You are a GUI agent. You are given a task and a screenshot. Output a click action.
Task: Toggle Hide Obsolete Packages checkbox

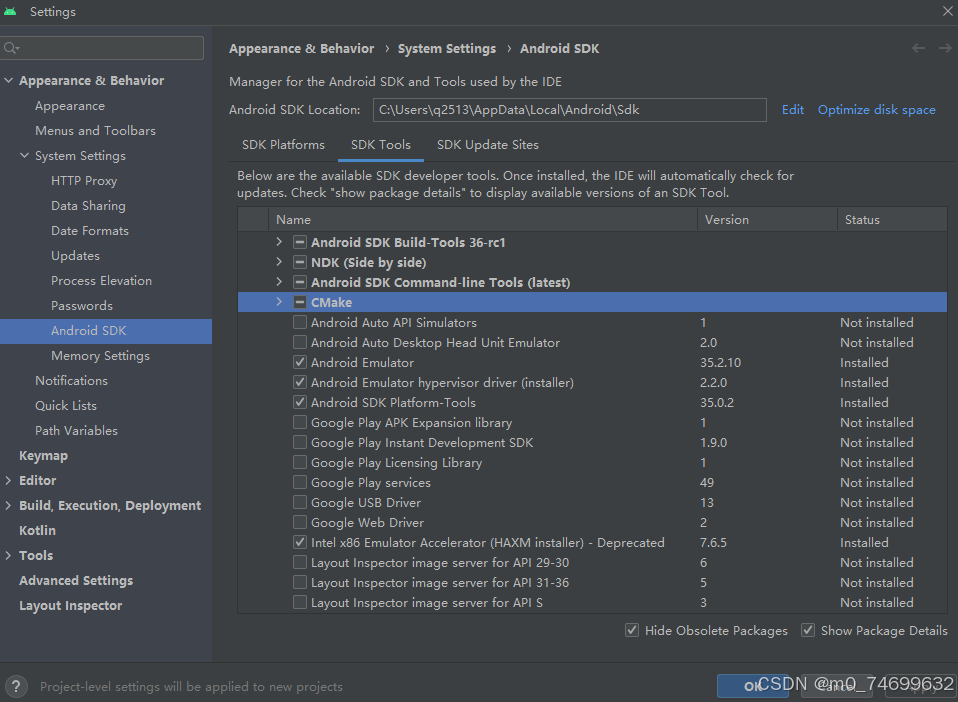click(632, 630)
